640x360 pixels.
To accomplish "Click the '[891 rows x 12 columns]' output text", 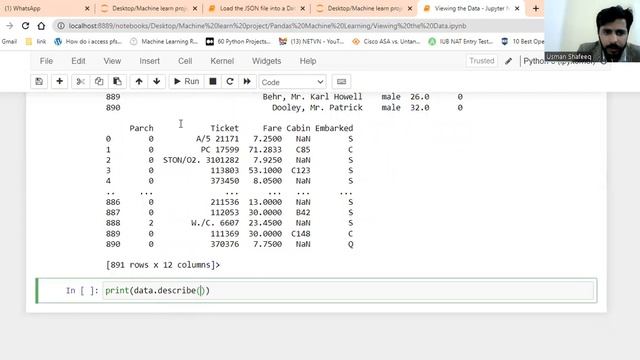I will [x=162, y=265].
